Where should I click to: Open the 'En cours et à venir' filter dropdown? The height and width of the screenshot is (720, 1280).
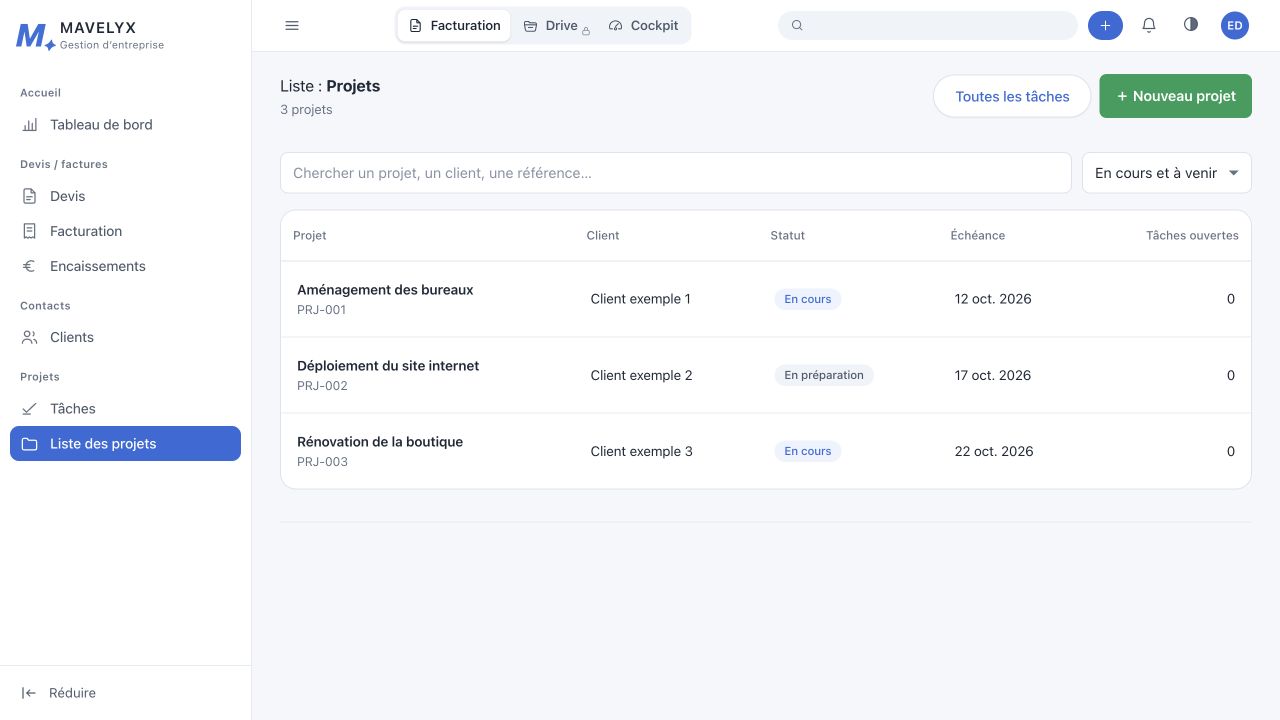click(1167, 173)
